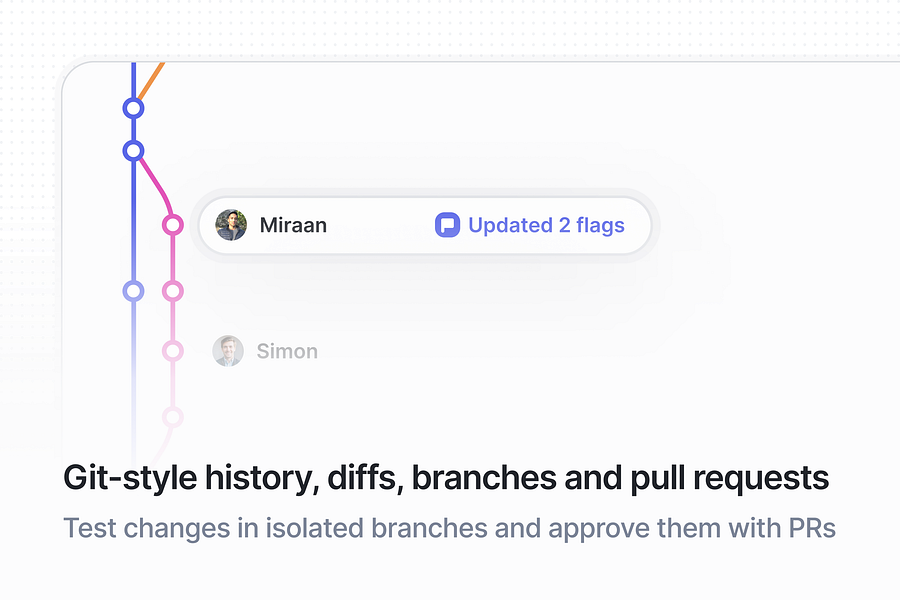This screenshot has height=600, width=900.
Task: Click the second blue commit node where pink branches off
Action: tap(133, 151)
